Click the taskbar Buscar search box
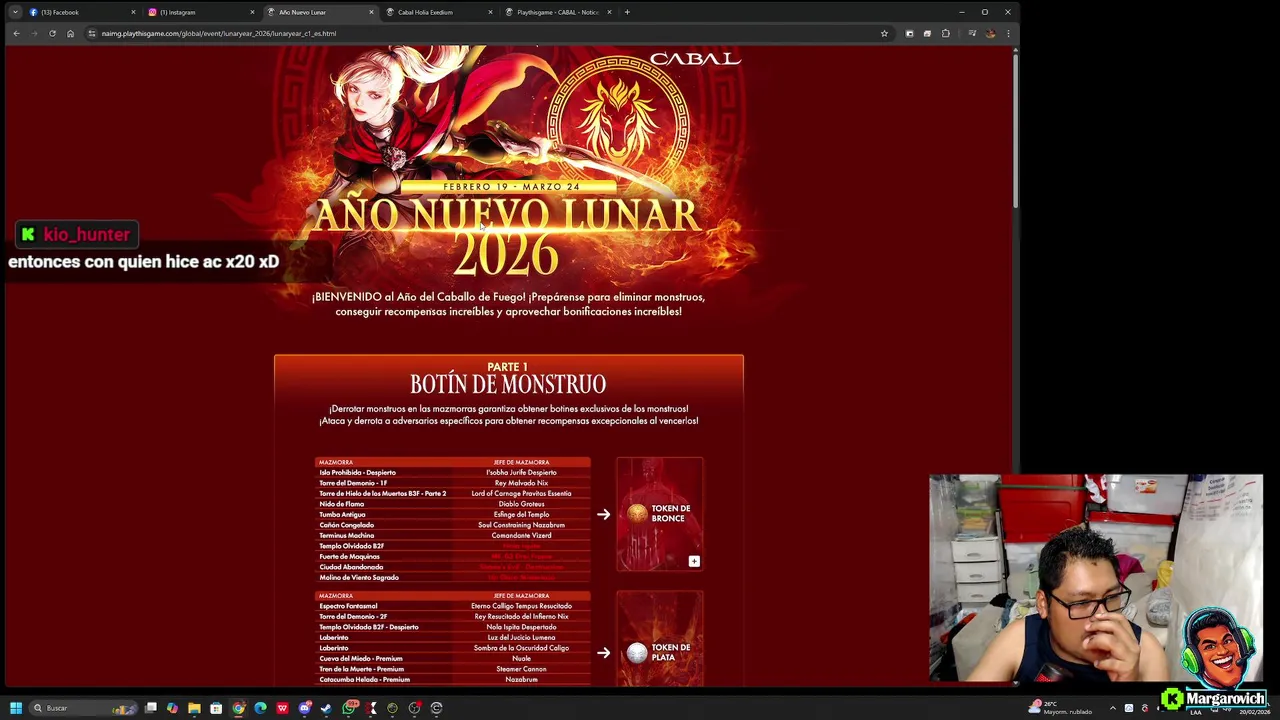Viewport: 1280px width, 720px height. click(84, 708)
